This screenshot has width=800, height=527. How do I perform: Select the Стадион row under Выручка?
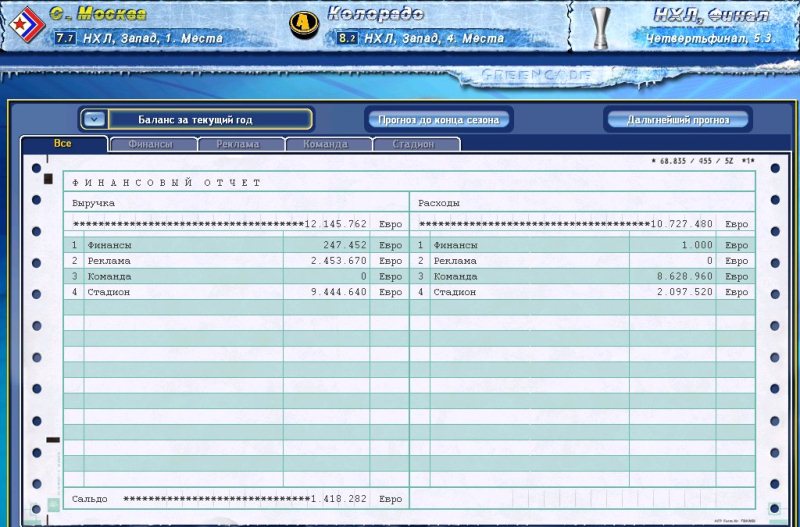pyautogui.click(x=236, y=292)
